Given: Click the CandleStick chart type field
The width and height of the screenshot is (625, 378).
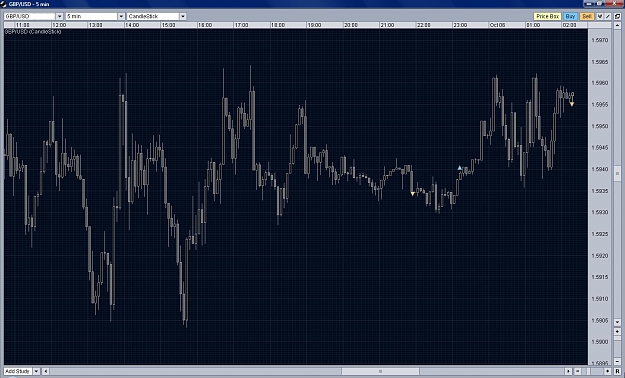Looking at the screenshot, I should 153,16.
